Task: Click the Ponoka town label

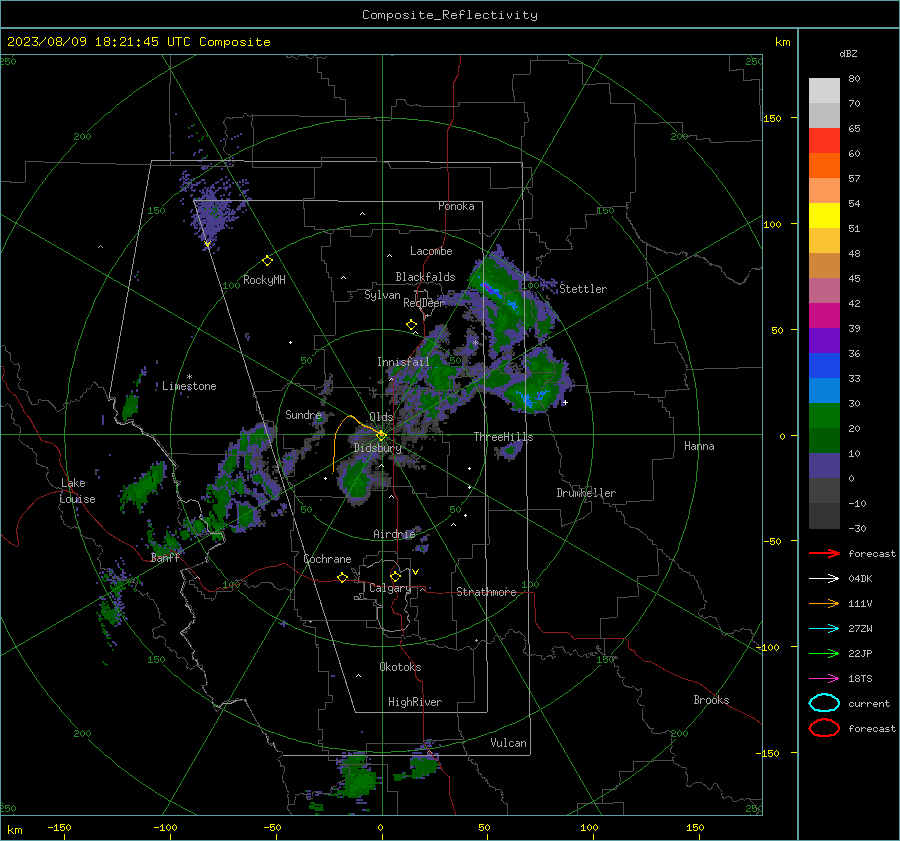Action: 456,206
